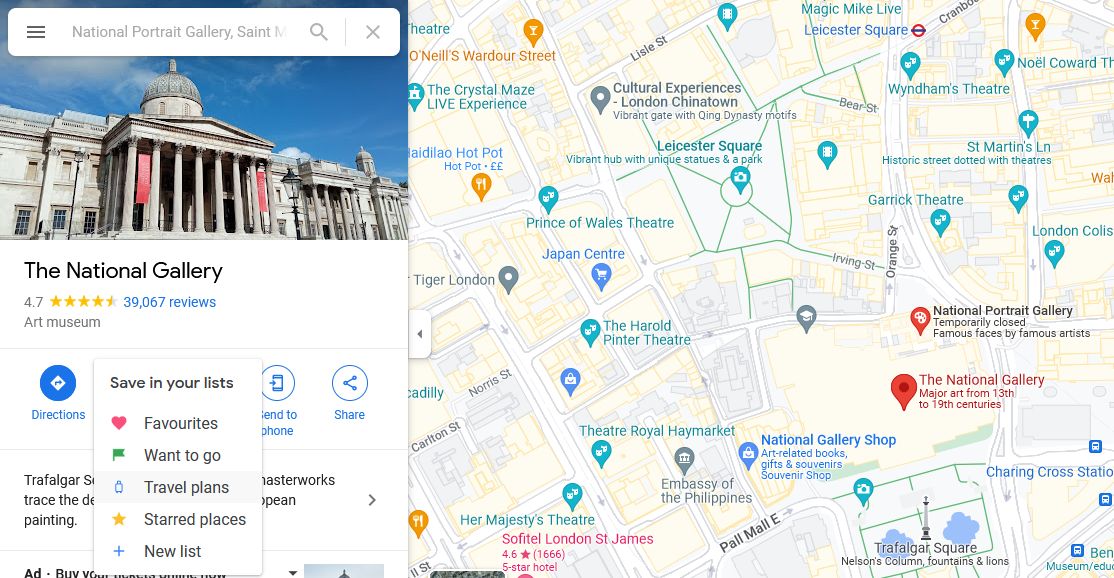Click the shopping bag pin near Norris St
The image size is (1114, 578).
pyautogui.click(x=570, y=381)
